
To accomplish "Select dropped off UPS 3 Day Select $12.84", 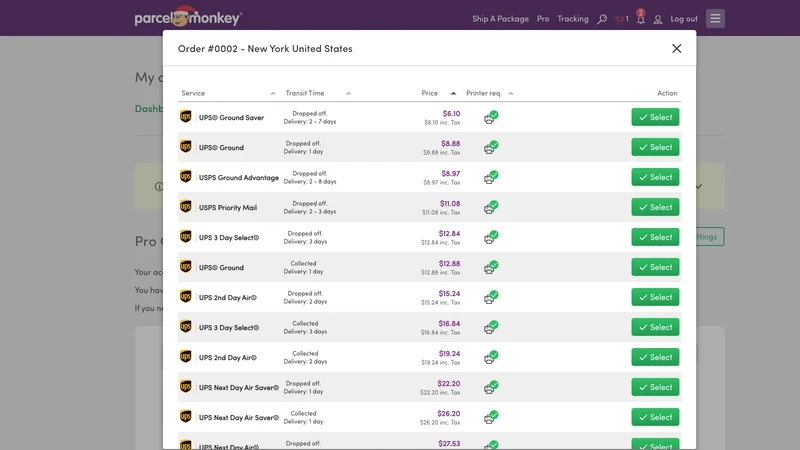I will (x=655, y=237).
